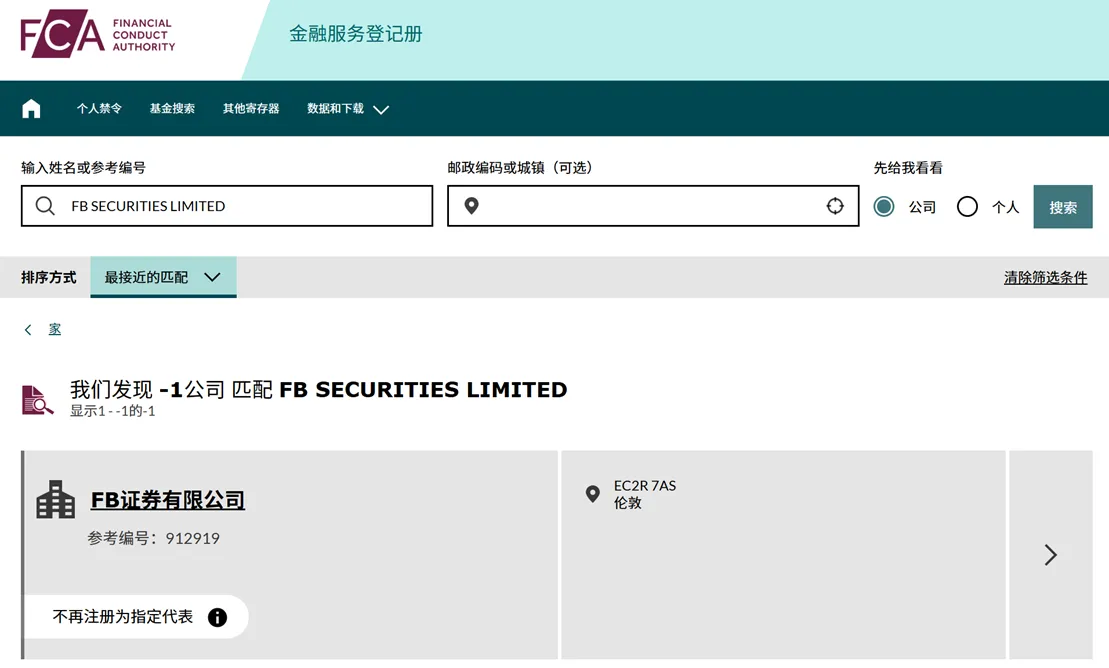Select the 公司 radio button
The height and width of the screenshot is (668, 1109).
[883, 207]
